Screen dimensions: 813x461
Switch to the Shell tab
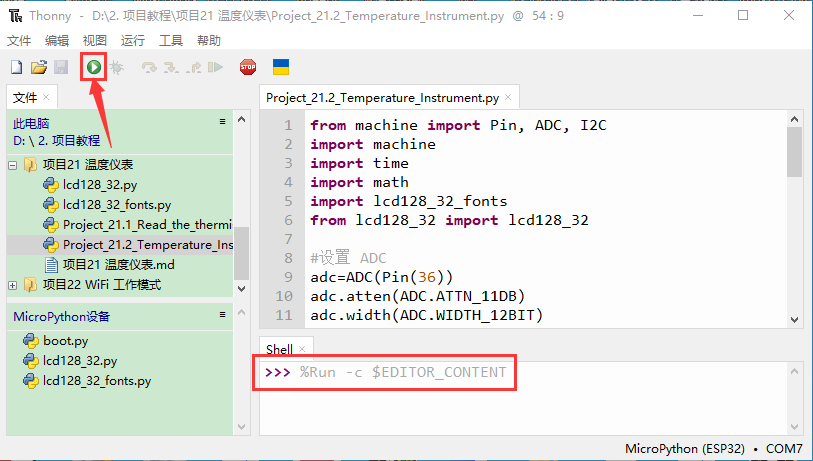tap(278, 349)
